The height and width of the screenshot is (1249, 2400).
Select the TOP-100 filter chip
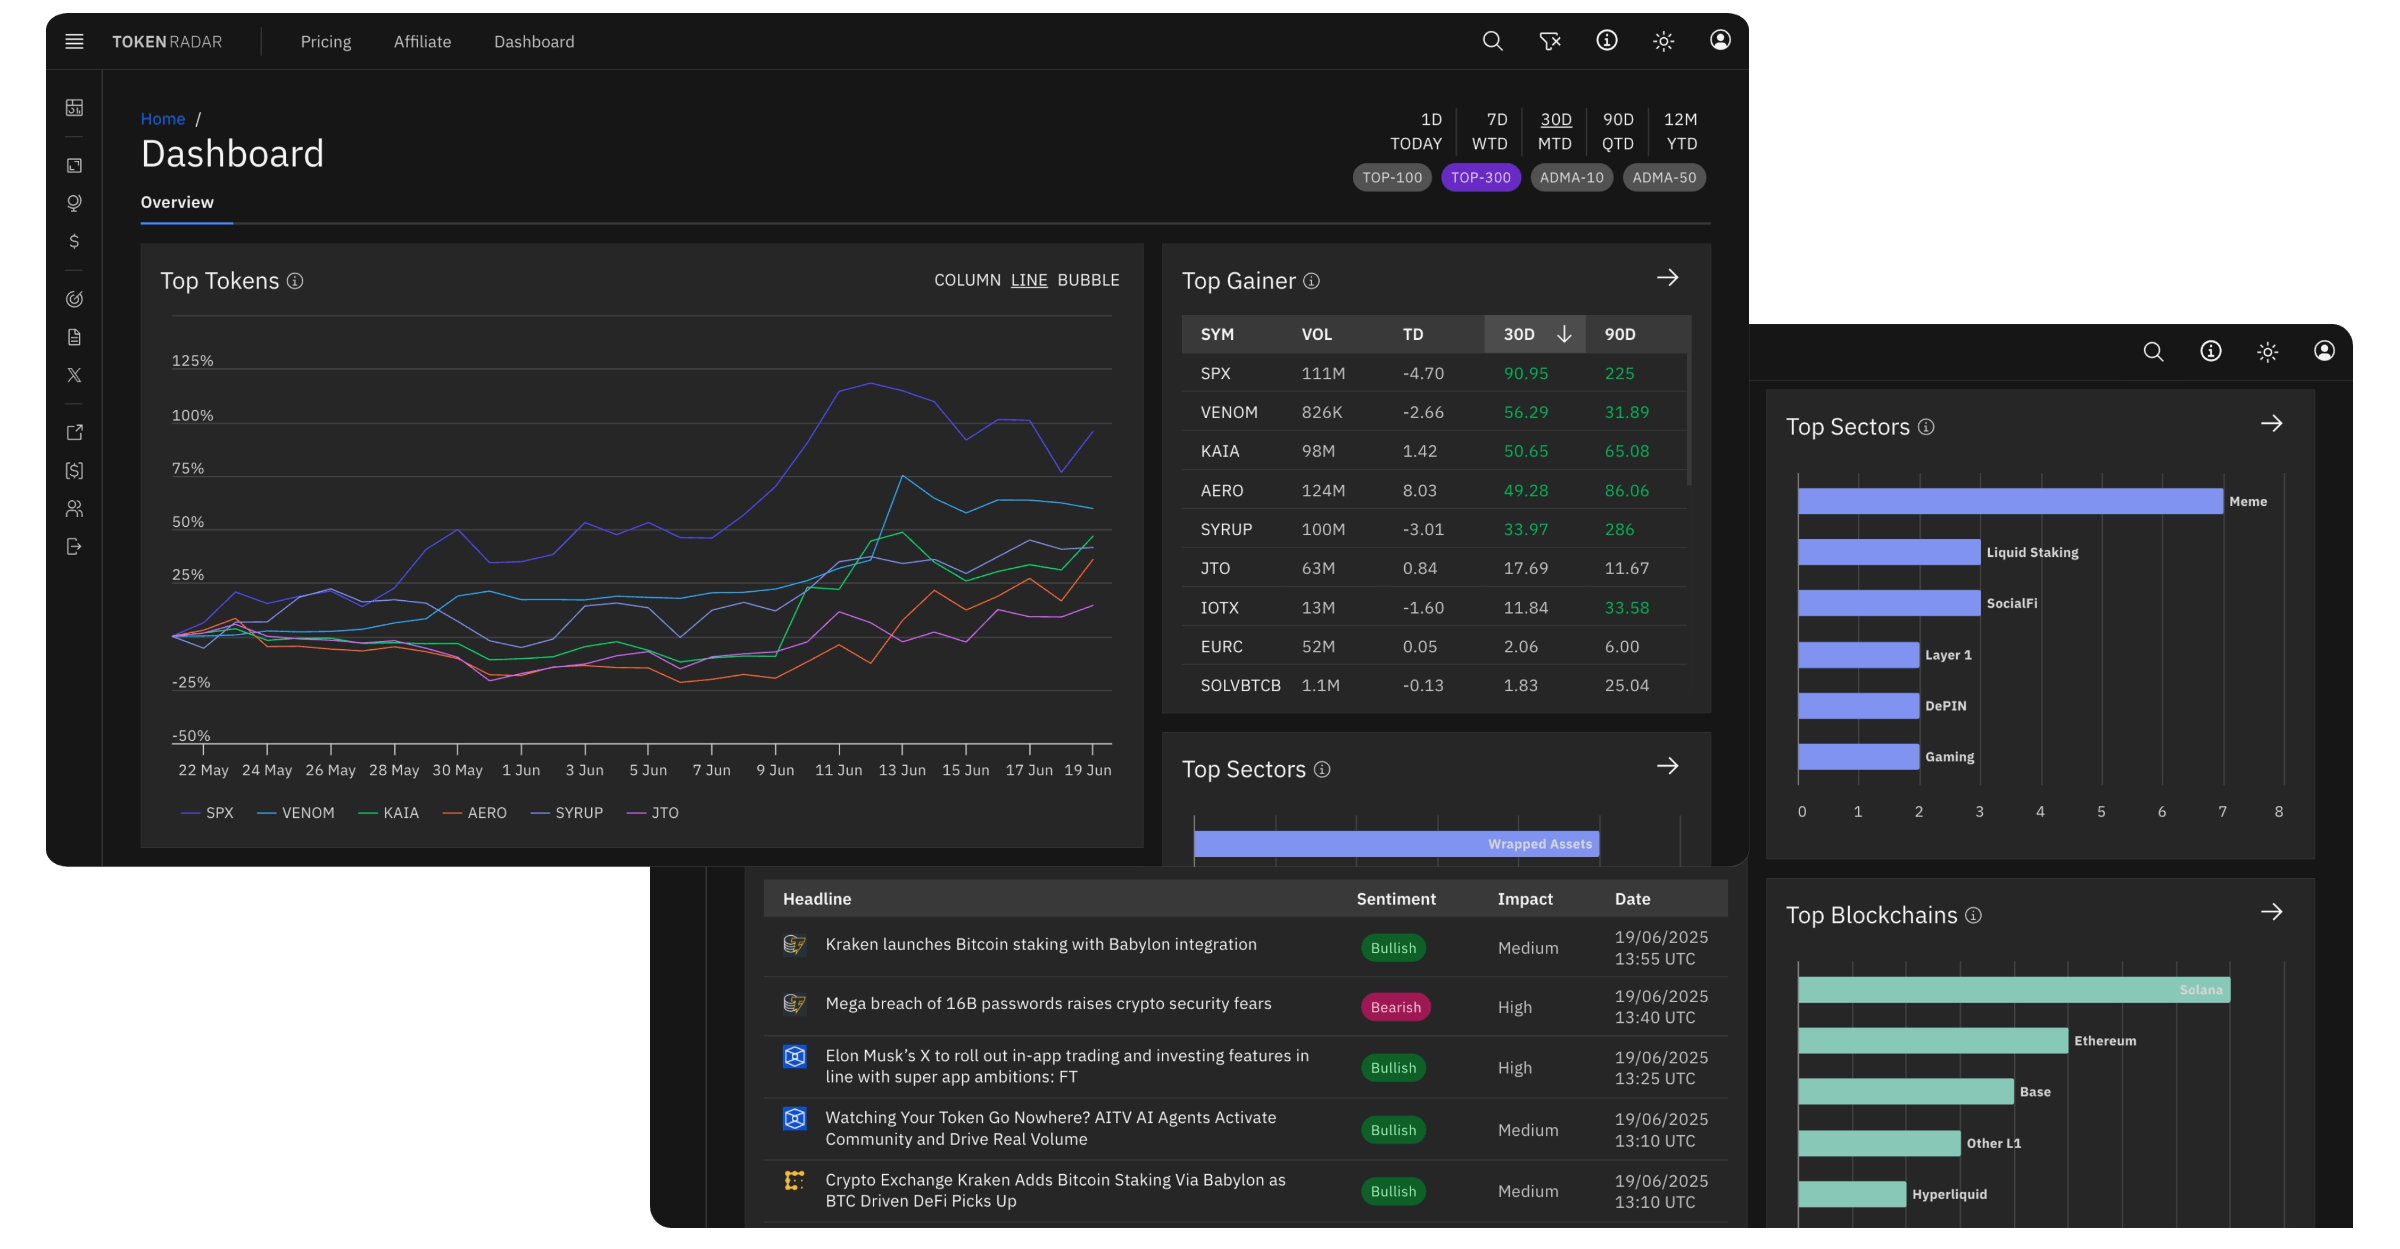pos(1392,177)
